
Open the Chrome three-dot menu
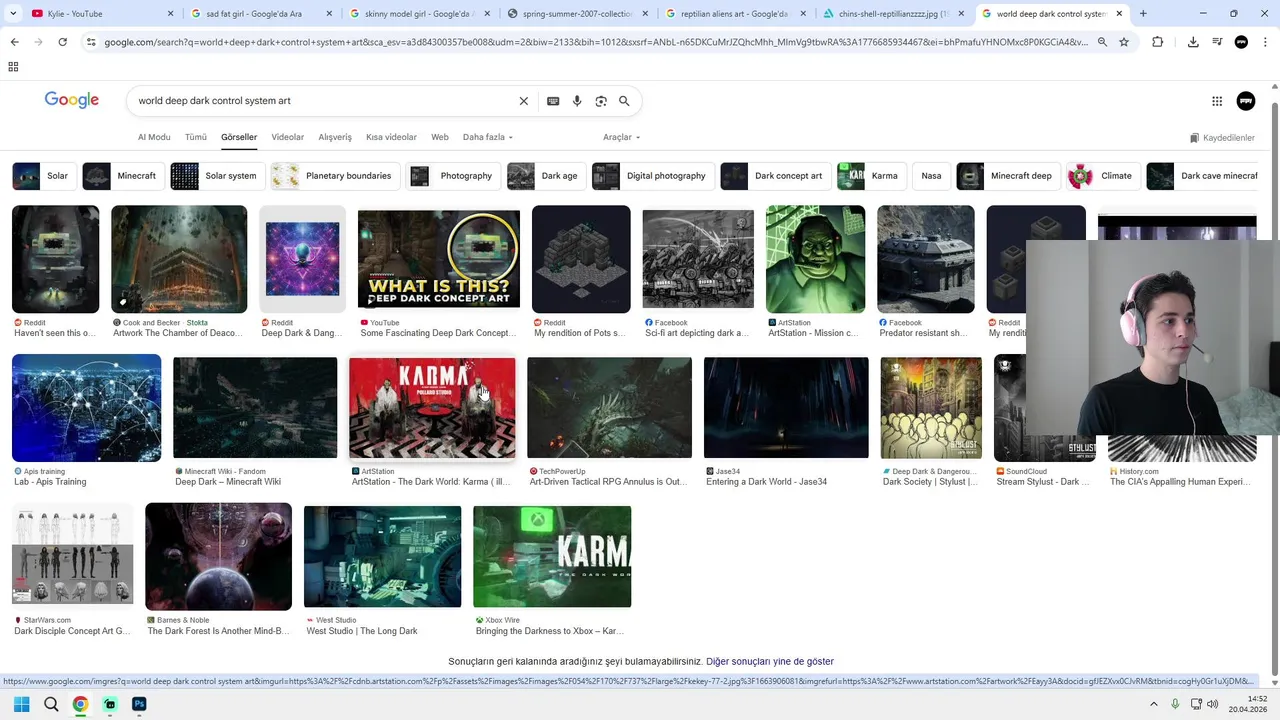tap(1265, 42)
